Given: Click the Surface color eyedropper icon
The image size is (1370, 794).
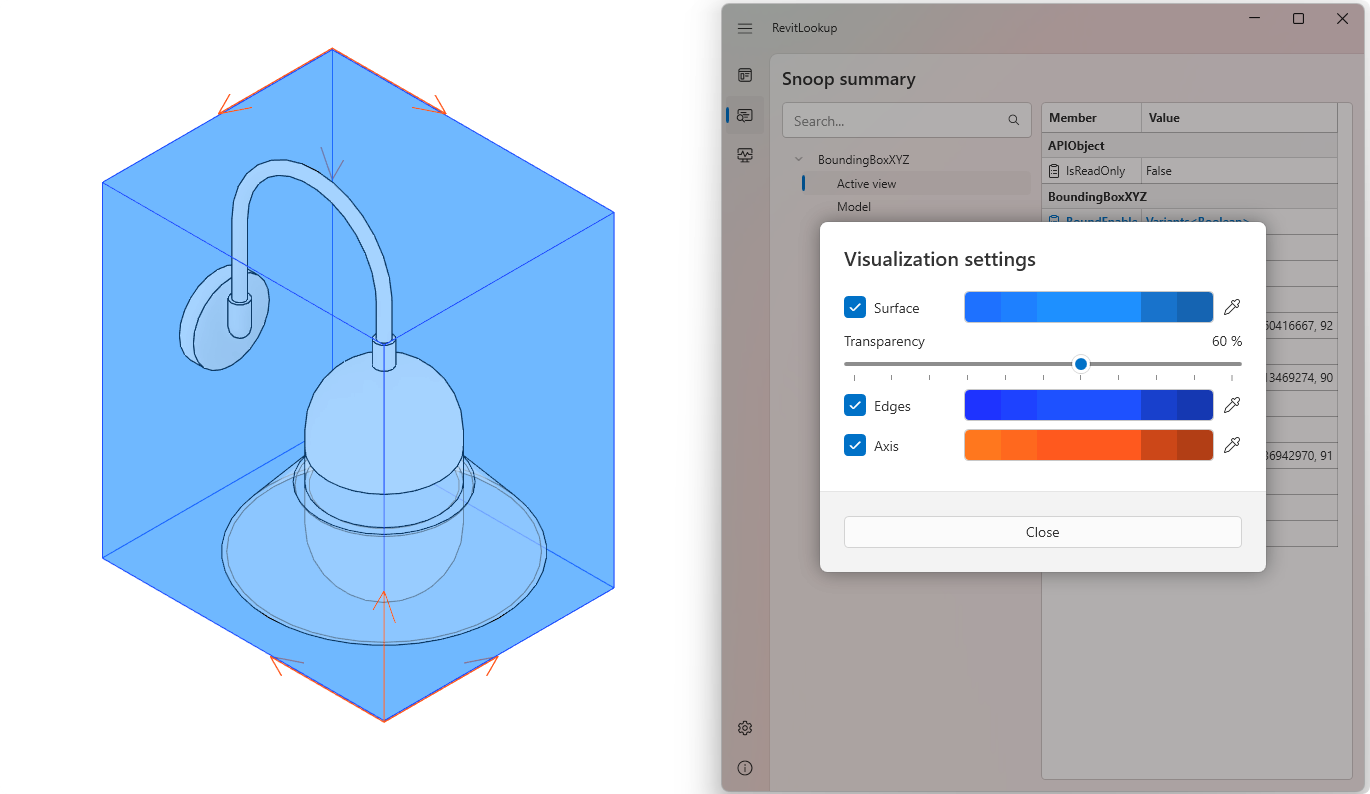Looking at the screenshot, I should pos(1232,307).
